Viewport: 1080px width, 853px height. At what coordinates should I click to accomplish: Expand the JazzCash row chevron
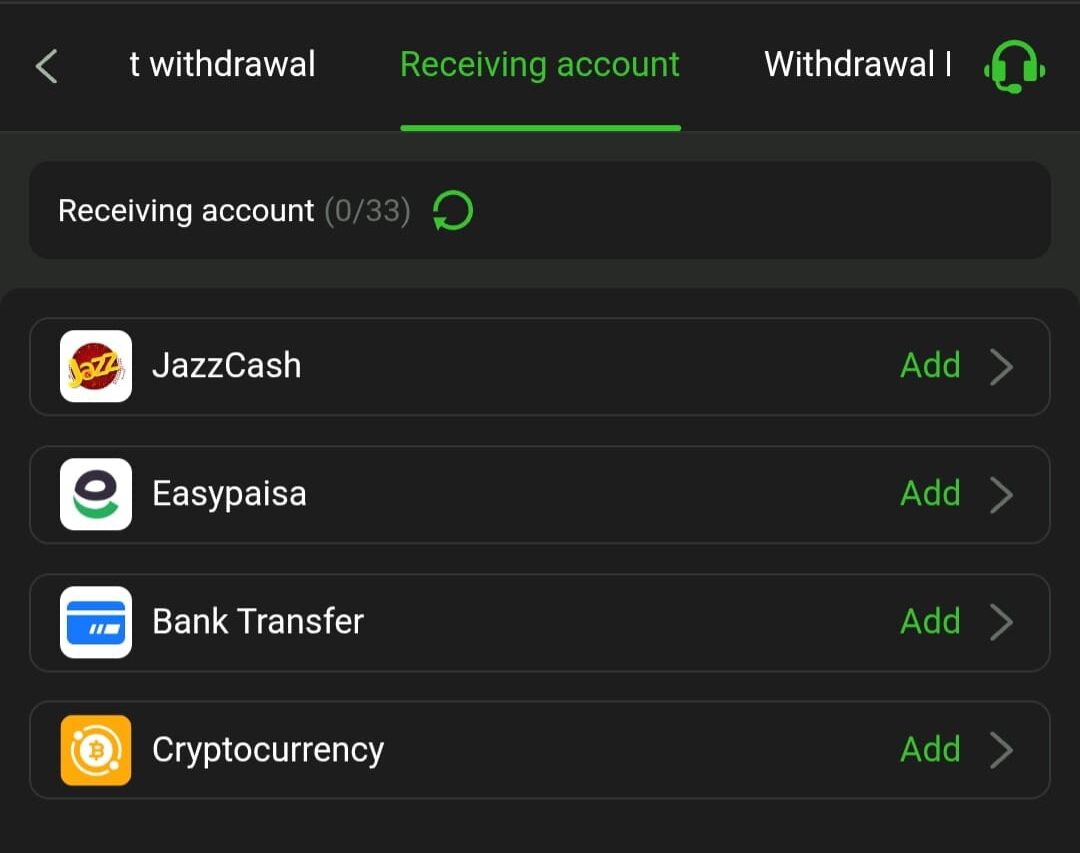(x=1003, y=366)
